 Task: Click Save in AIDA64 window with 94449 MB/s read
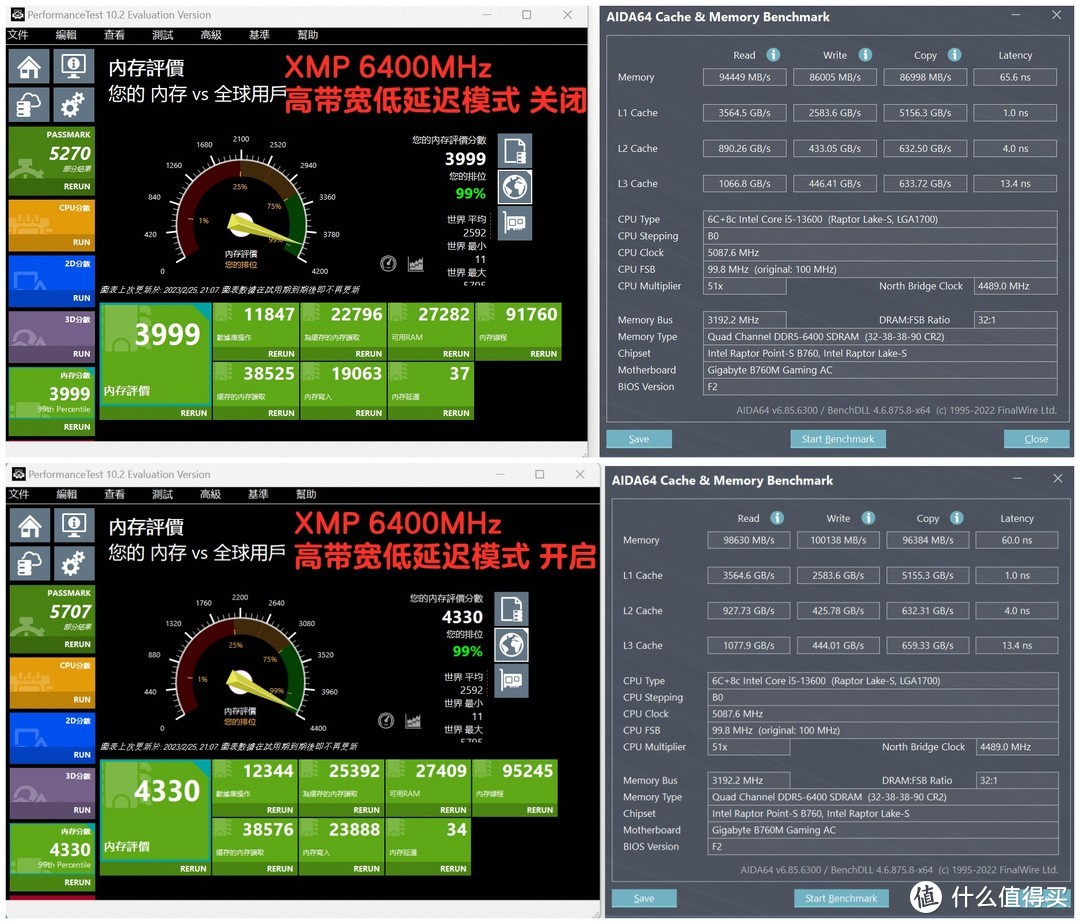point(638,439)
